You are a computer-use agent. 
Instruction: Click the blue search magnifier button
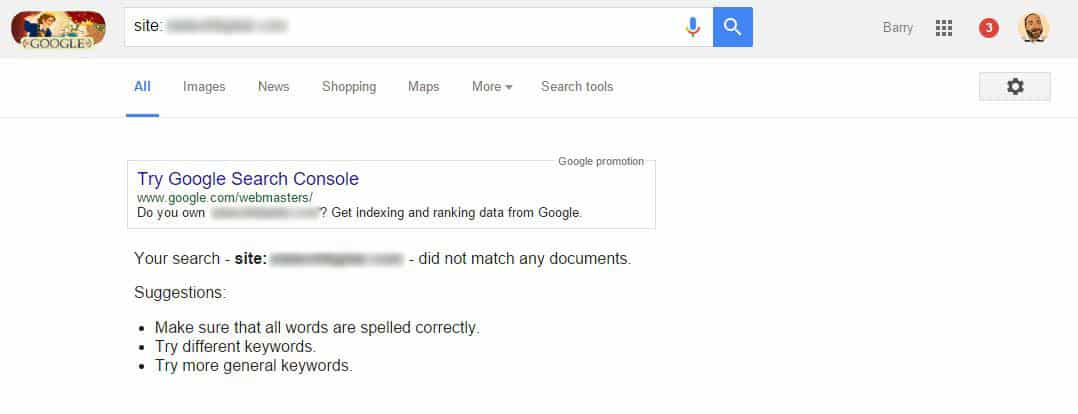[x=733, y=28]
